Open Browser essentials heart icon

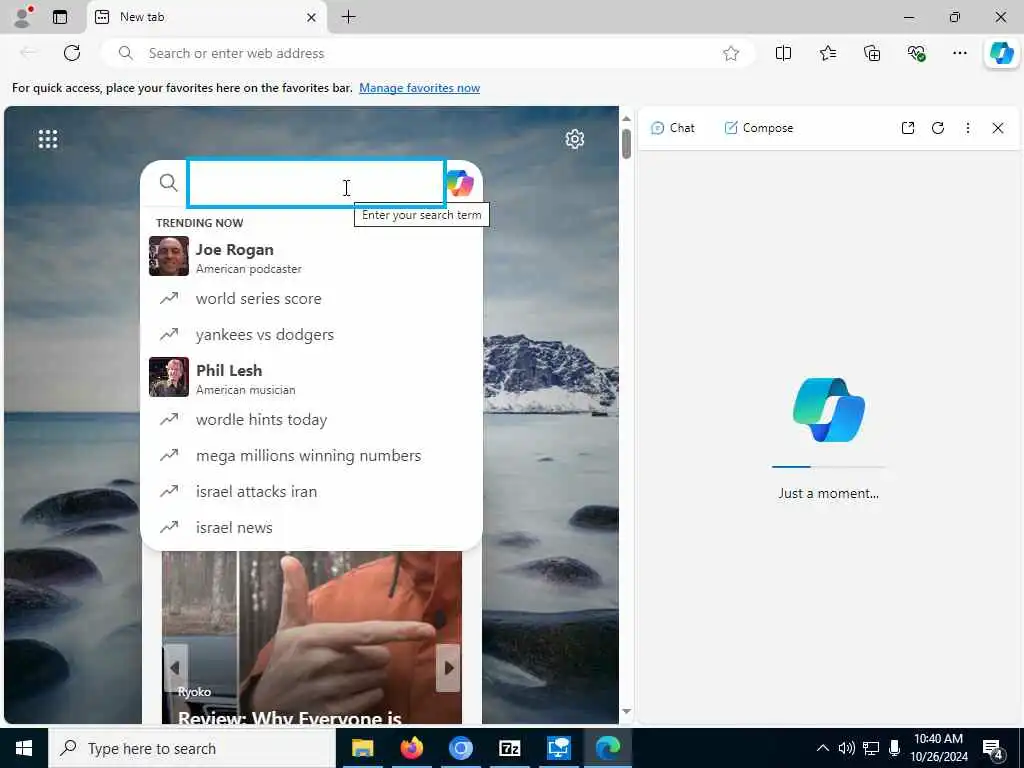(916, 54)
